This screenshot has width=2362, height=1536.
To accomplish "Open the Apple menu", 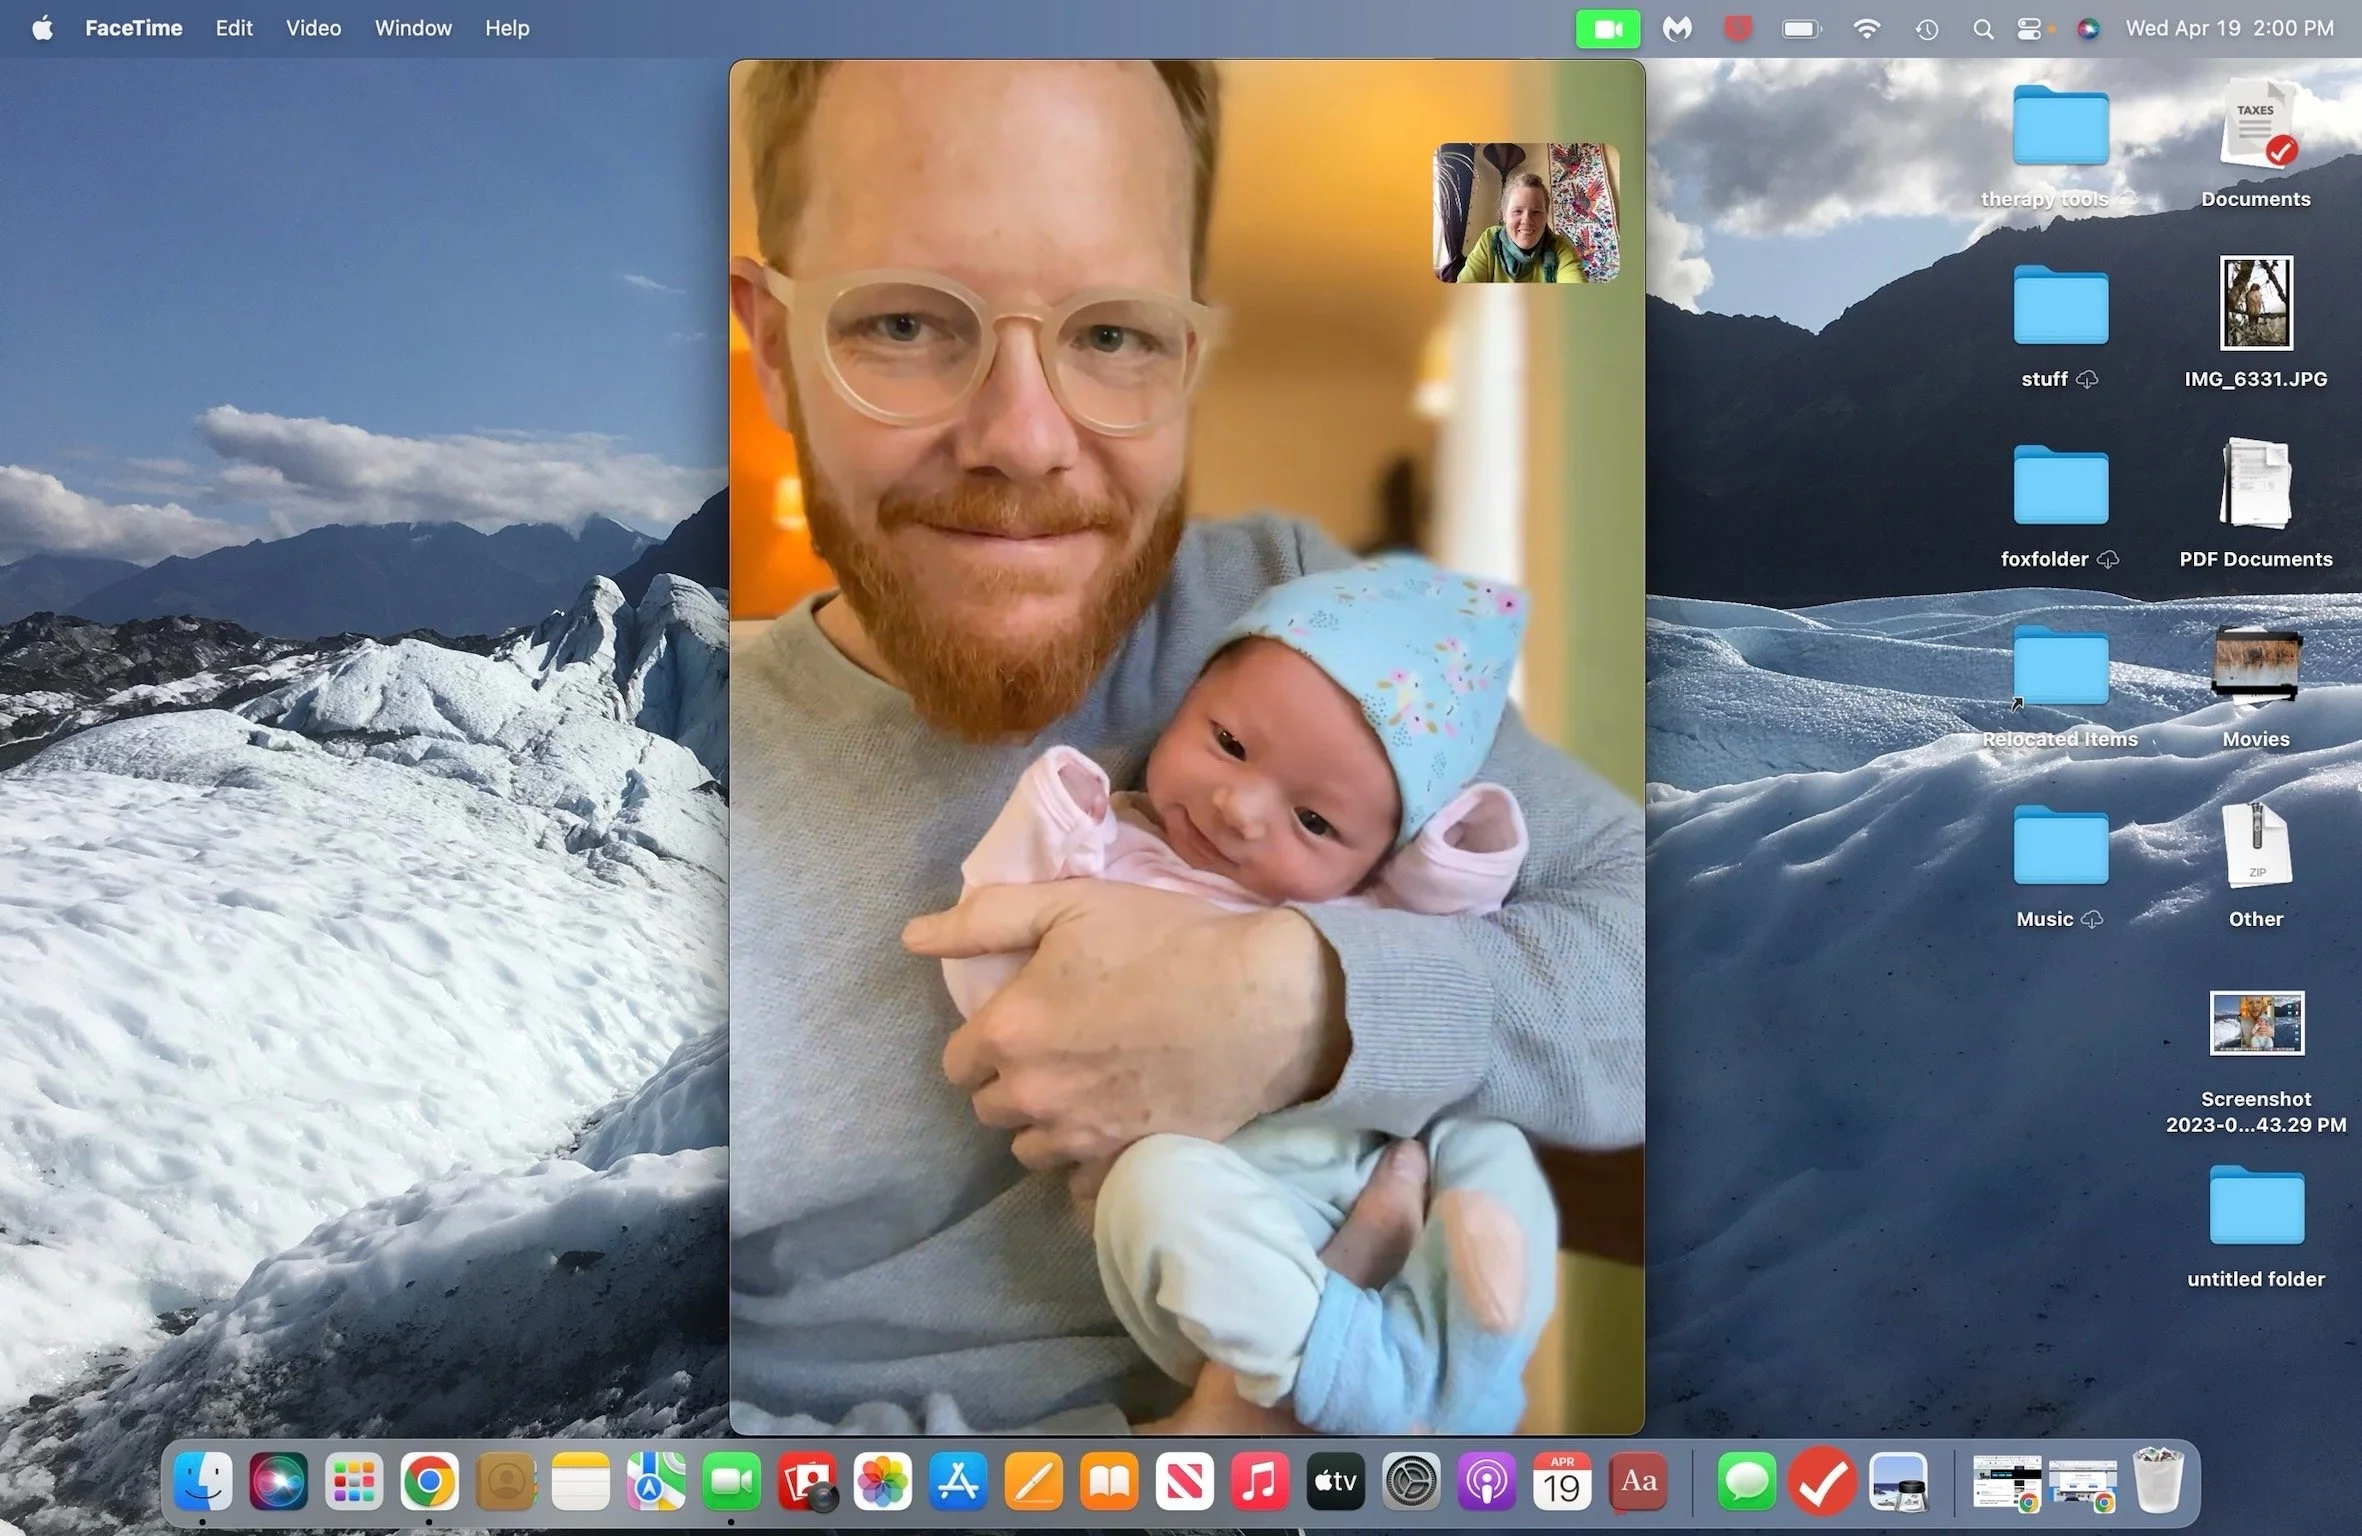I will click(42, 28).
